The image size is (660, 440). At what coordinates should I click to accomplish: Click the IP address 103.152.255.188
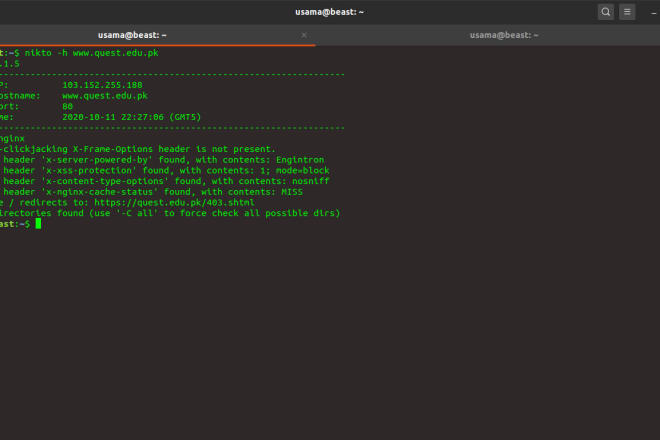[x=102, y=85]
